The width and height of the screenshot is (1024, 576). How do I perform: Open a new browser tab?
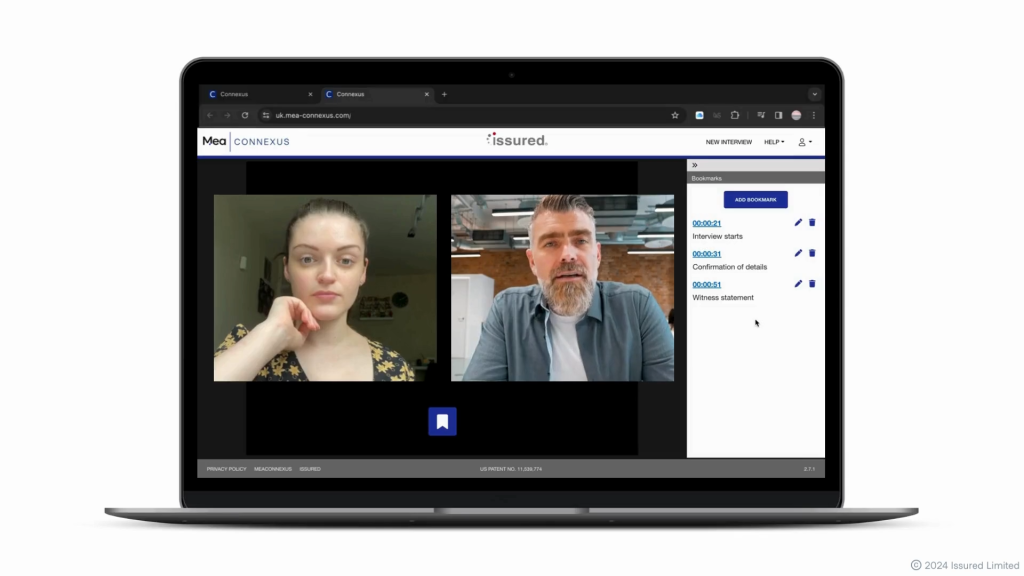click(x=444, y=94)
